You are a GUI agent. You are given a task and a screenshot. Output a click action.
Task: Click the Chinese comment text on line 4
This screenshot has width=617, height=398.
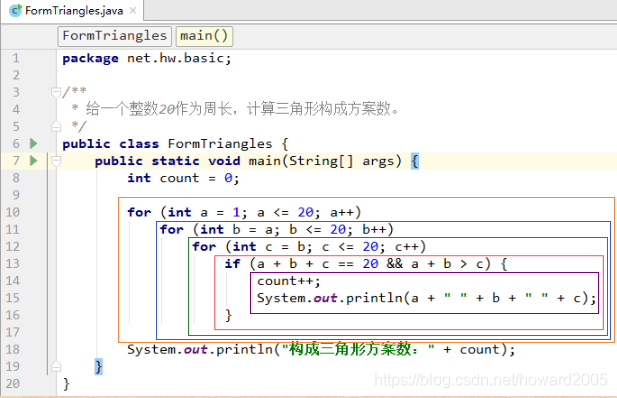tap(242, 109)
